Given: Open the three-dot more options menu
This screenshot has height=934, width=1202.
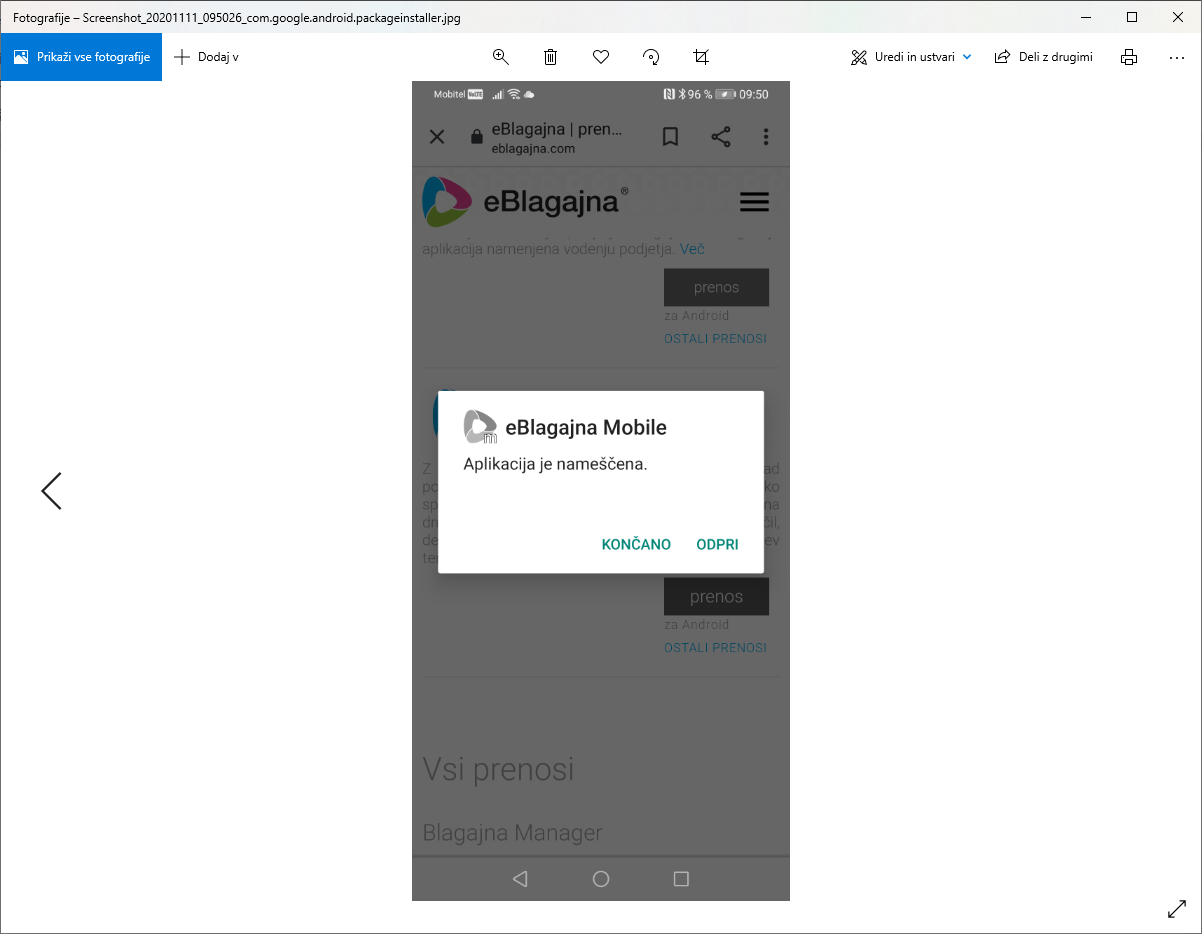Looking at the screenshot, I should [1177, 57].
